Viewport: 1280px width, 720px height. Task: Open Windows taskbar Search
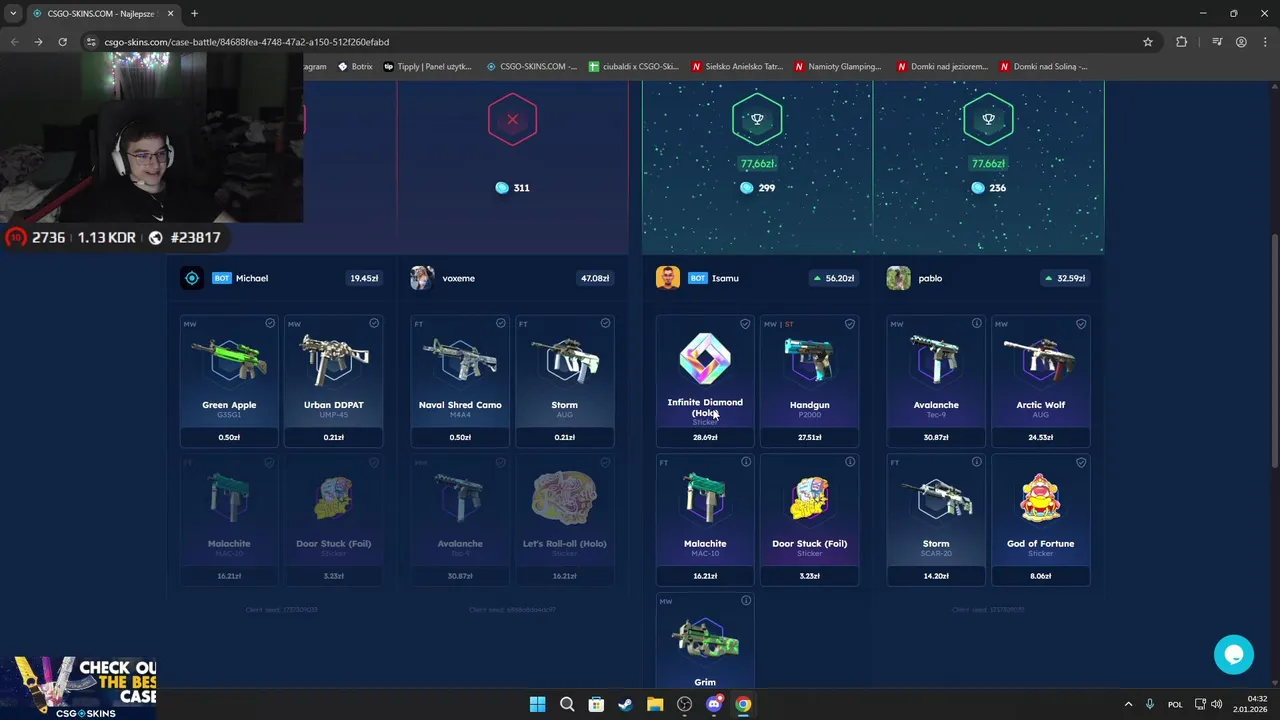point(567,704)
